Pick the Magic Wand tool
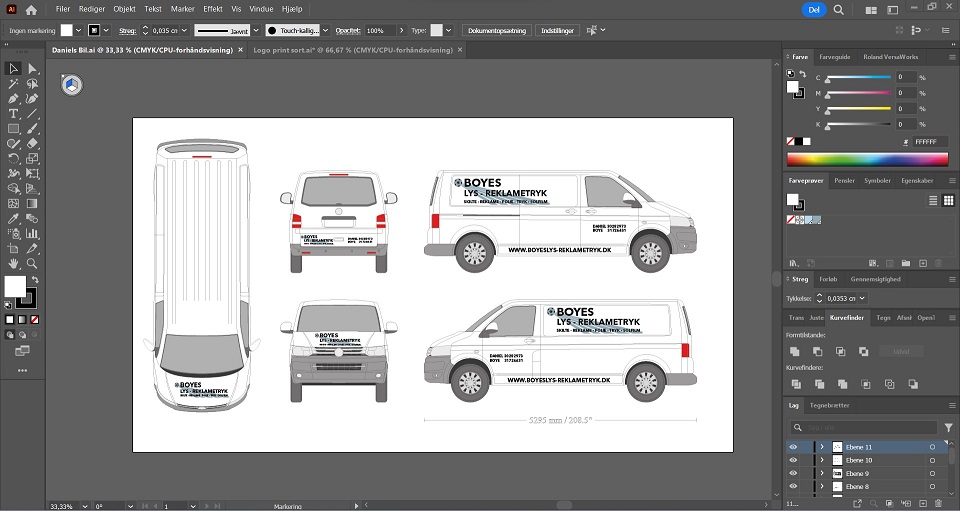Screen dimensions: 960x511 (13, 84)
